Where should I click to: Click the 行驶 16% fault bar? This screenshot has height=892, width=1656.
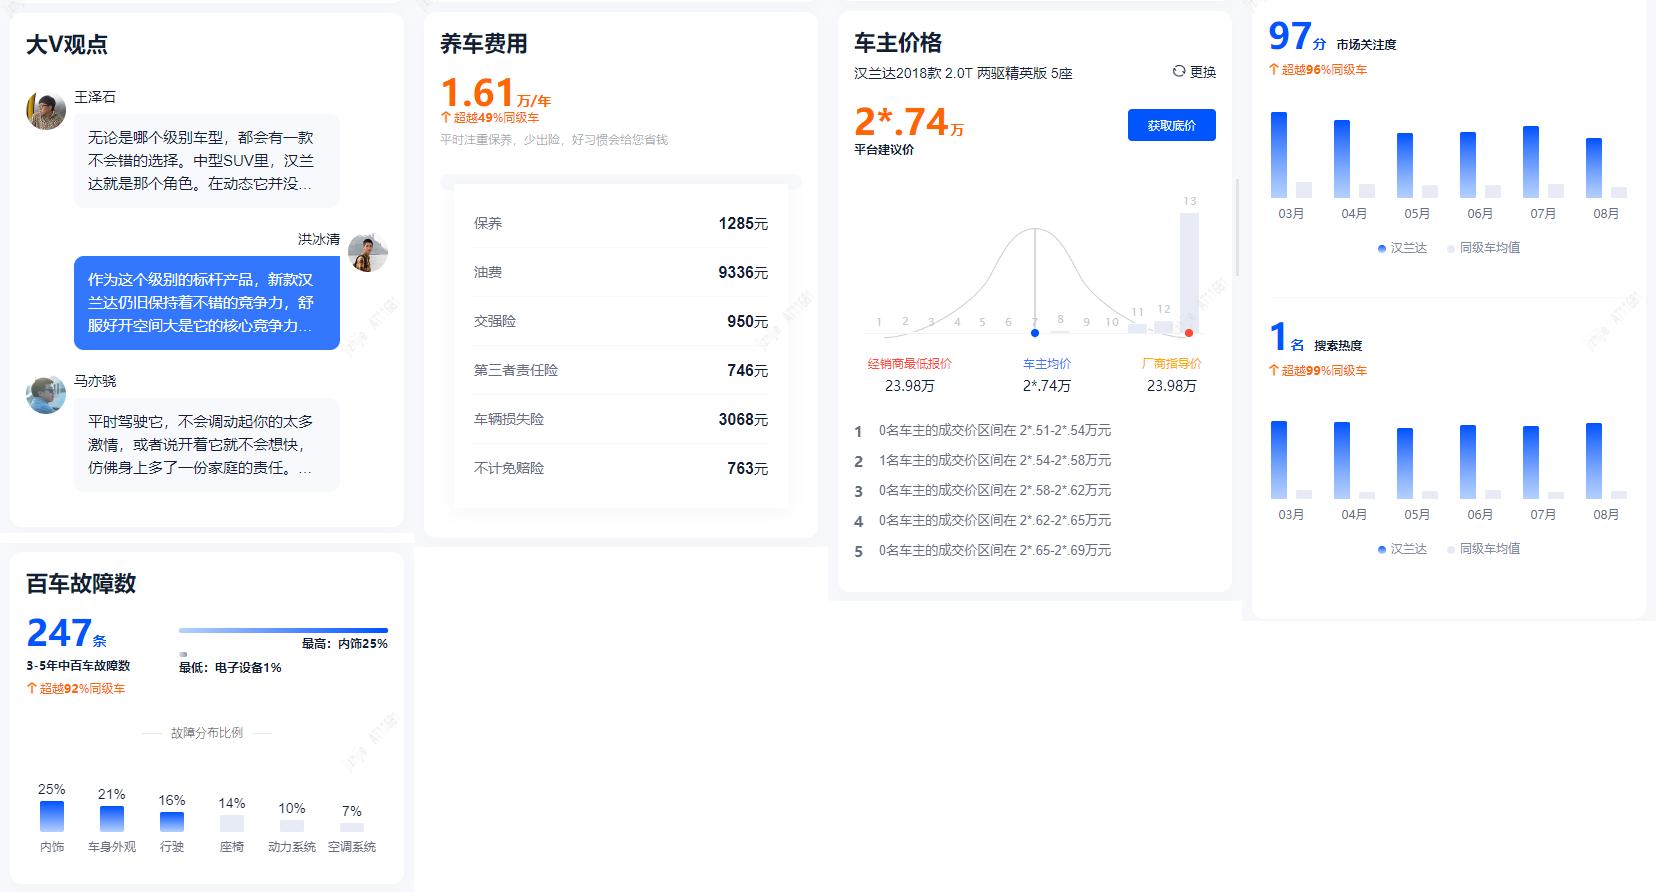click(172, 822)
